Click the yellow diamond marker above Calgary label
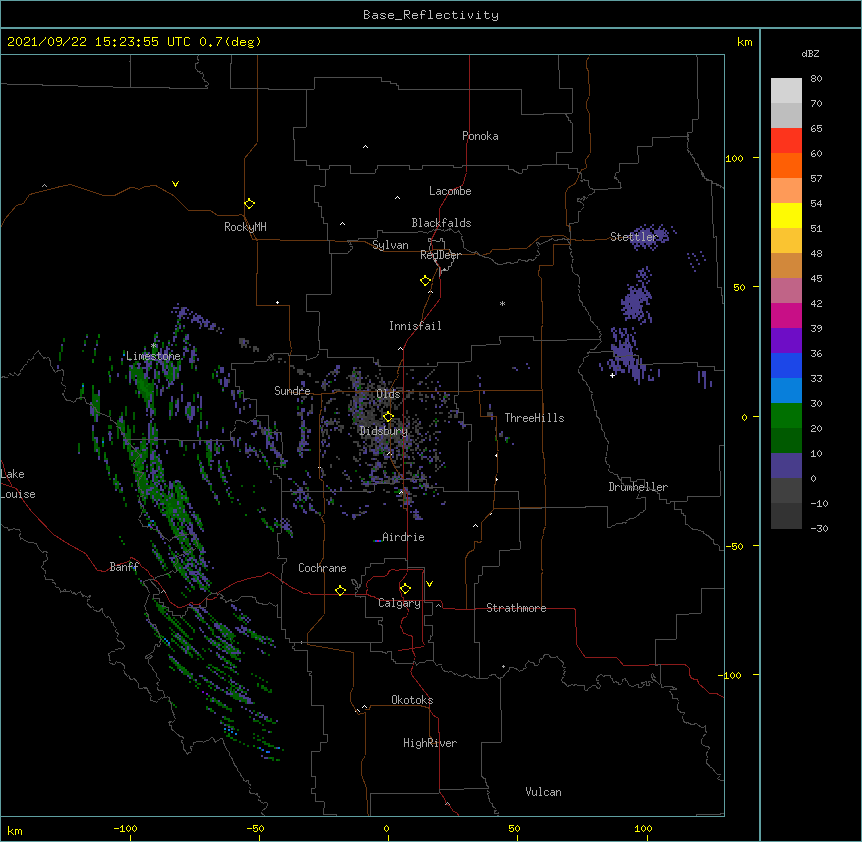862x842 pixels. coord(405,588)
